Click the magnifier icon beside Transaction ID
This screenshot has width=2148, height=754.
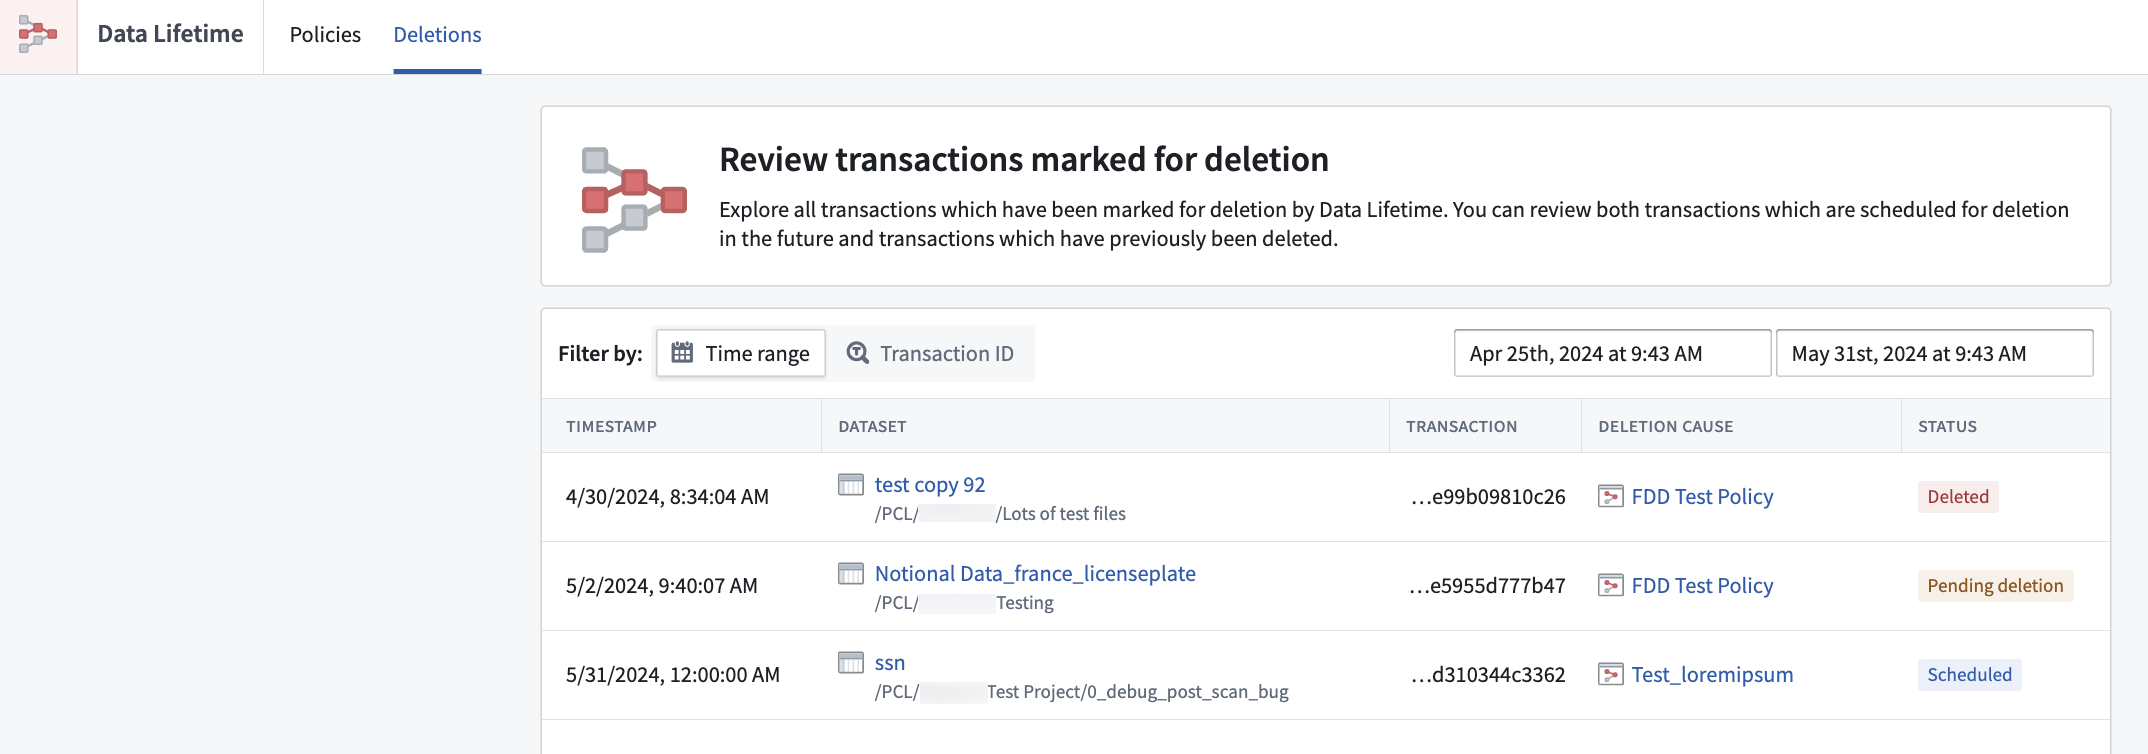click(x=858, y=353)
